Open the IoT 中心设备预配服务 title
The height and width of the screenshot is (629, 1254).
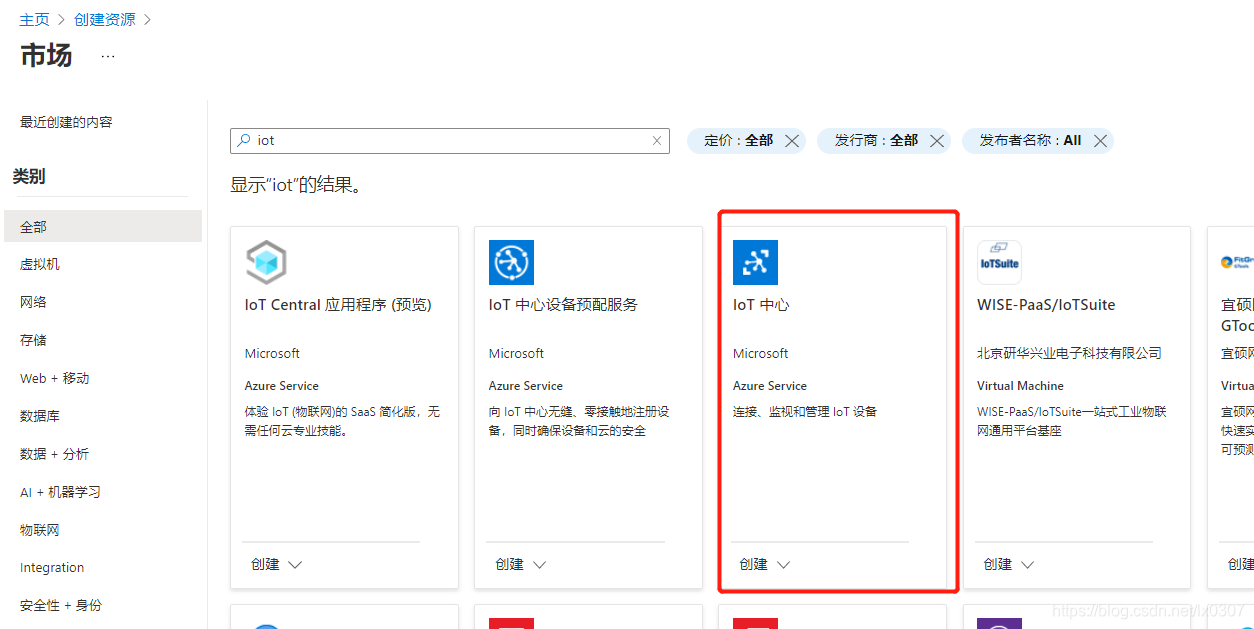click(563, 305)
